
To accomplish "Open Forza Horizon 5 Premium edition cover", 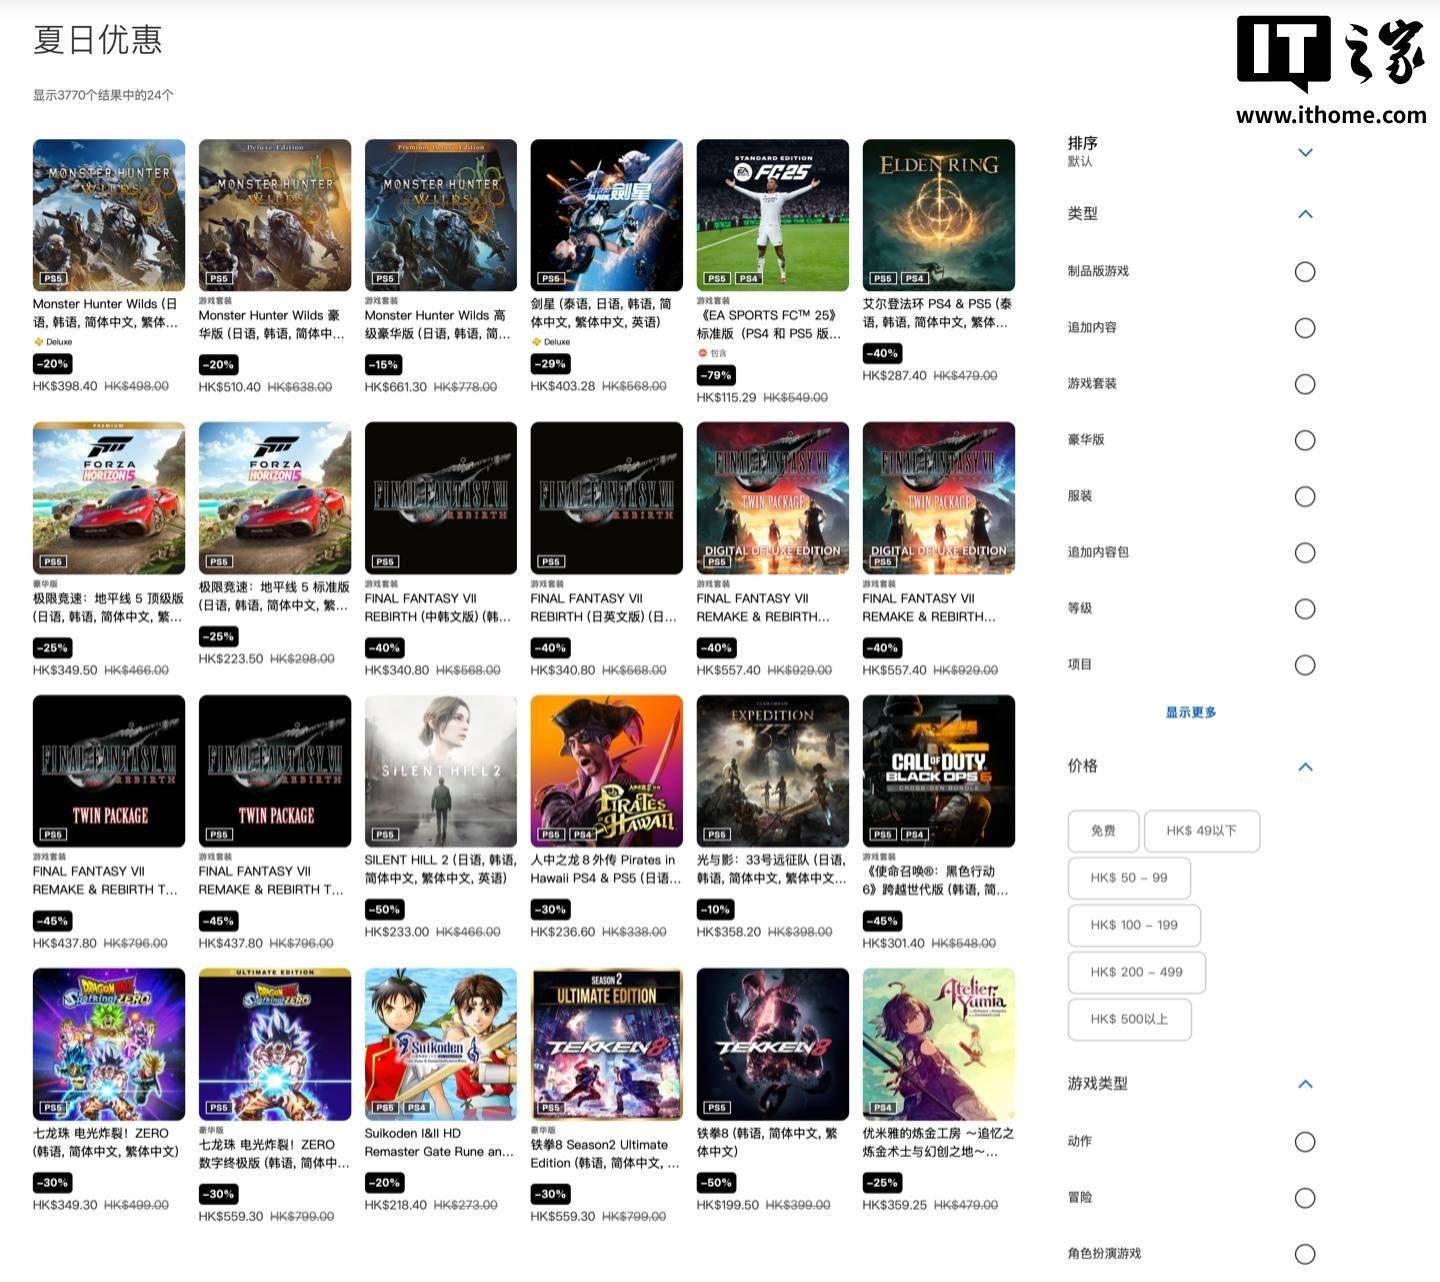I will pyautogui.click(x=109, y=498).
